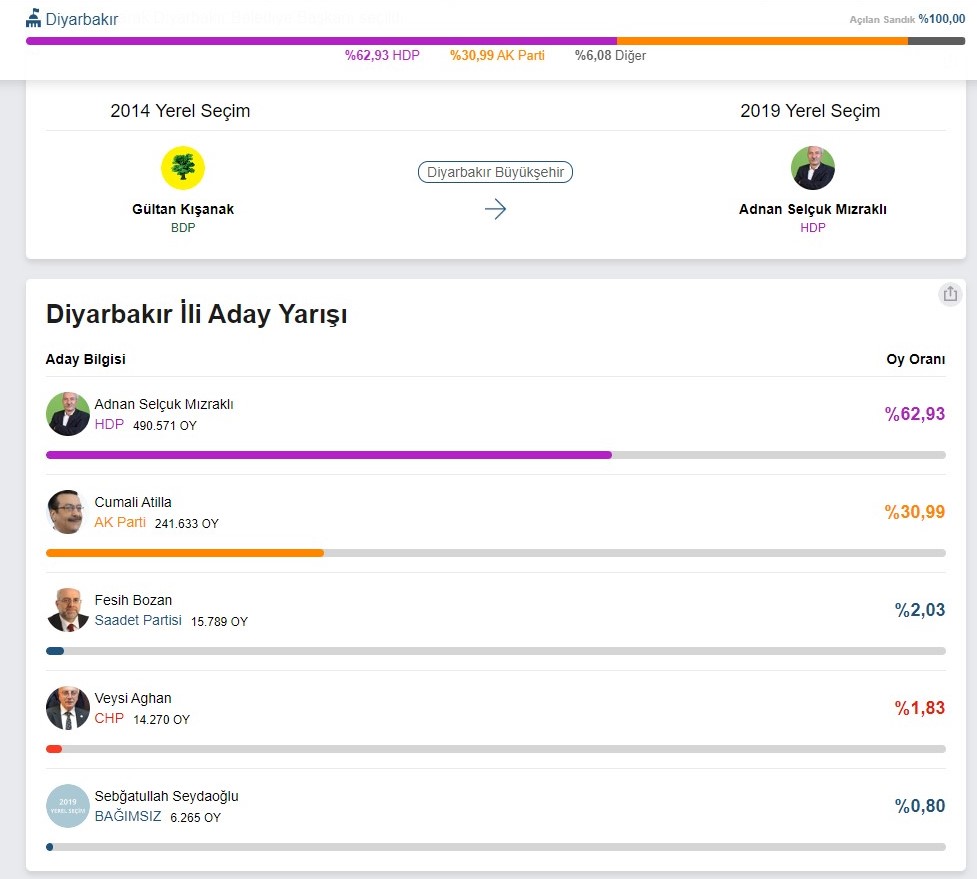Click the Gültan Kışanak candidate name

(182, 209)
